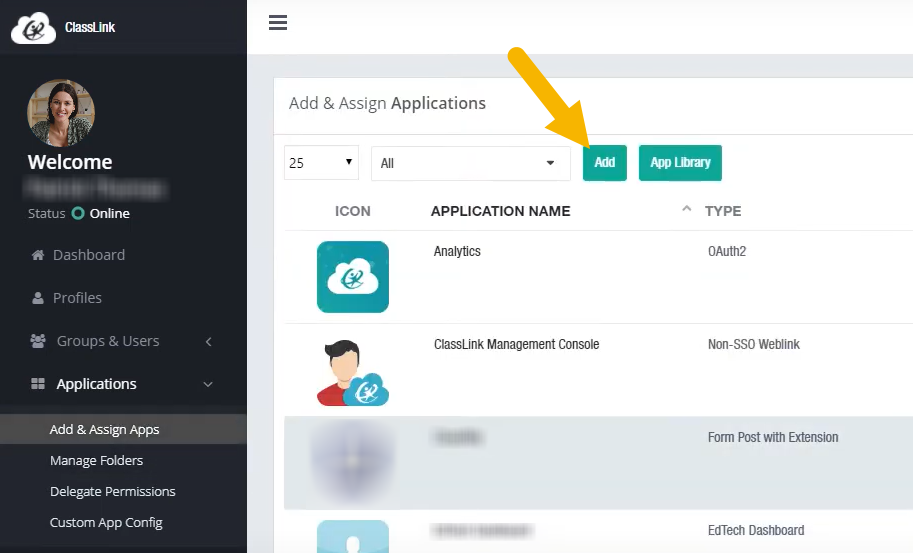Click the Dashboard home icon
The width and height of the screenshot is (913, 553).
(x=38, y=255)
